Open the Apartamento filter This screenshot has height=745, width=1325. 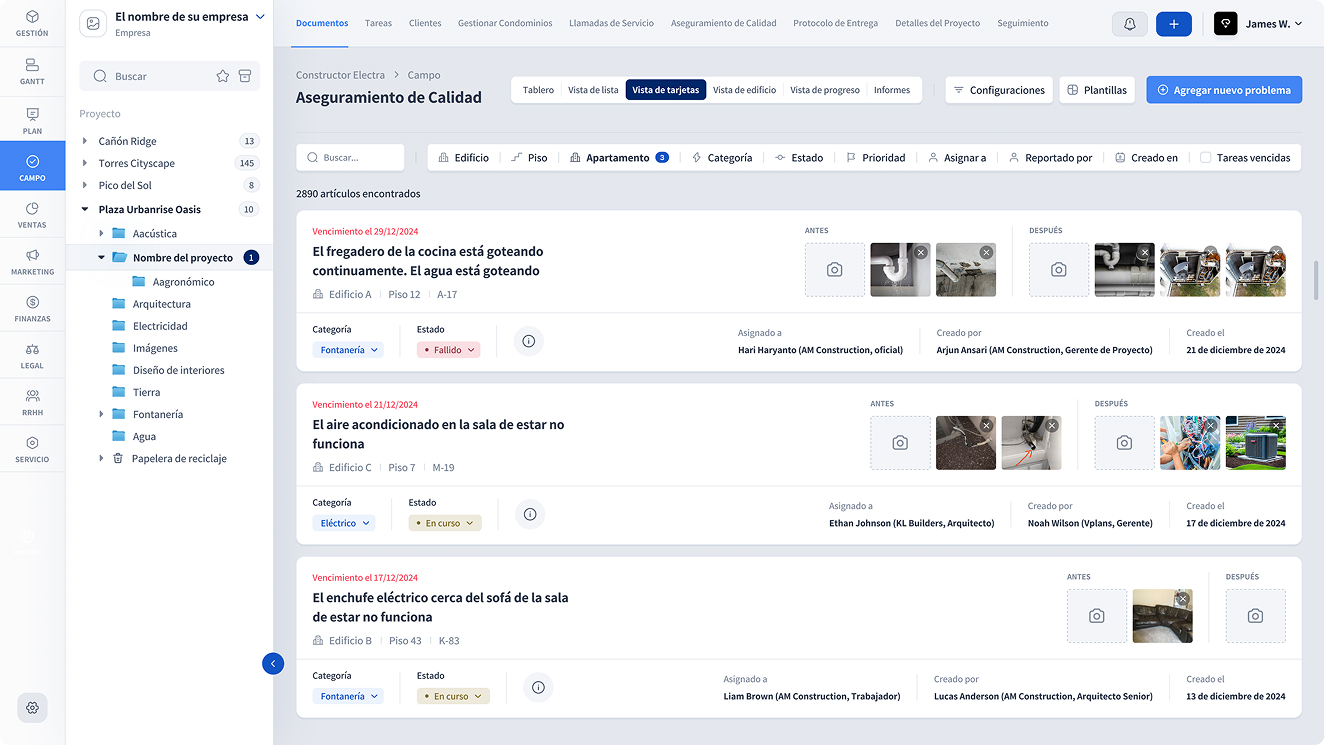619,157
